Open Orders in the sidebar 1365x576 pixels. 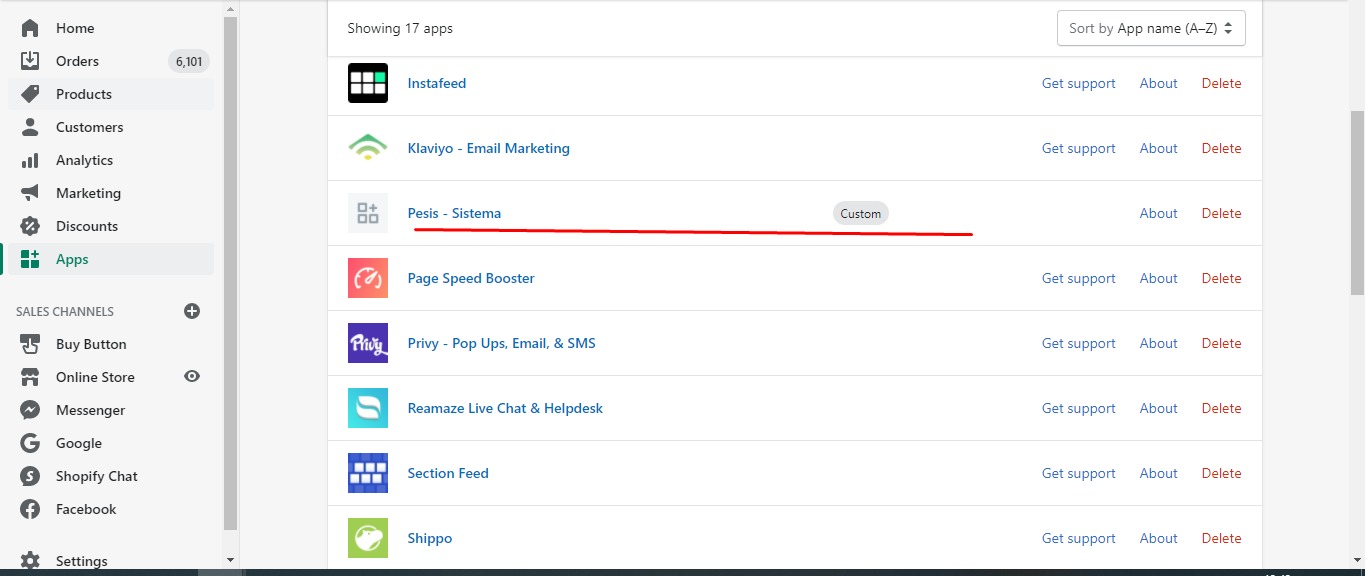(x=77, y=61)
